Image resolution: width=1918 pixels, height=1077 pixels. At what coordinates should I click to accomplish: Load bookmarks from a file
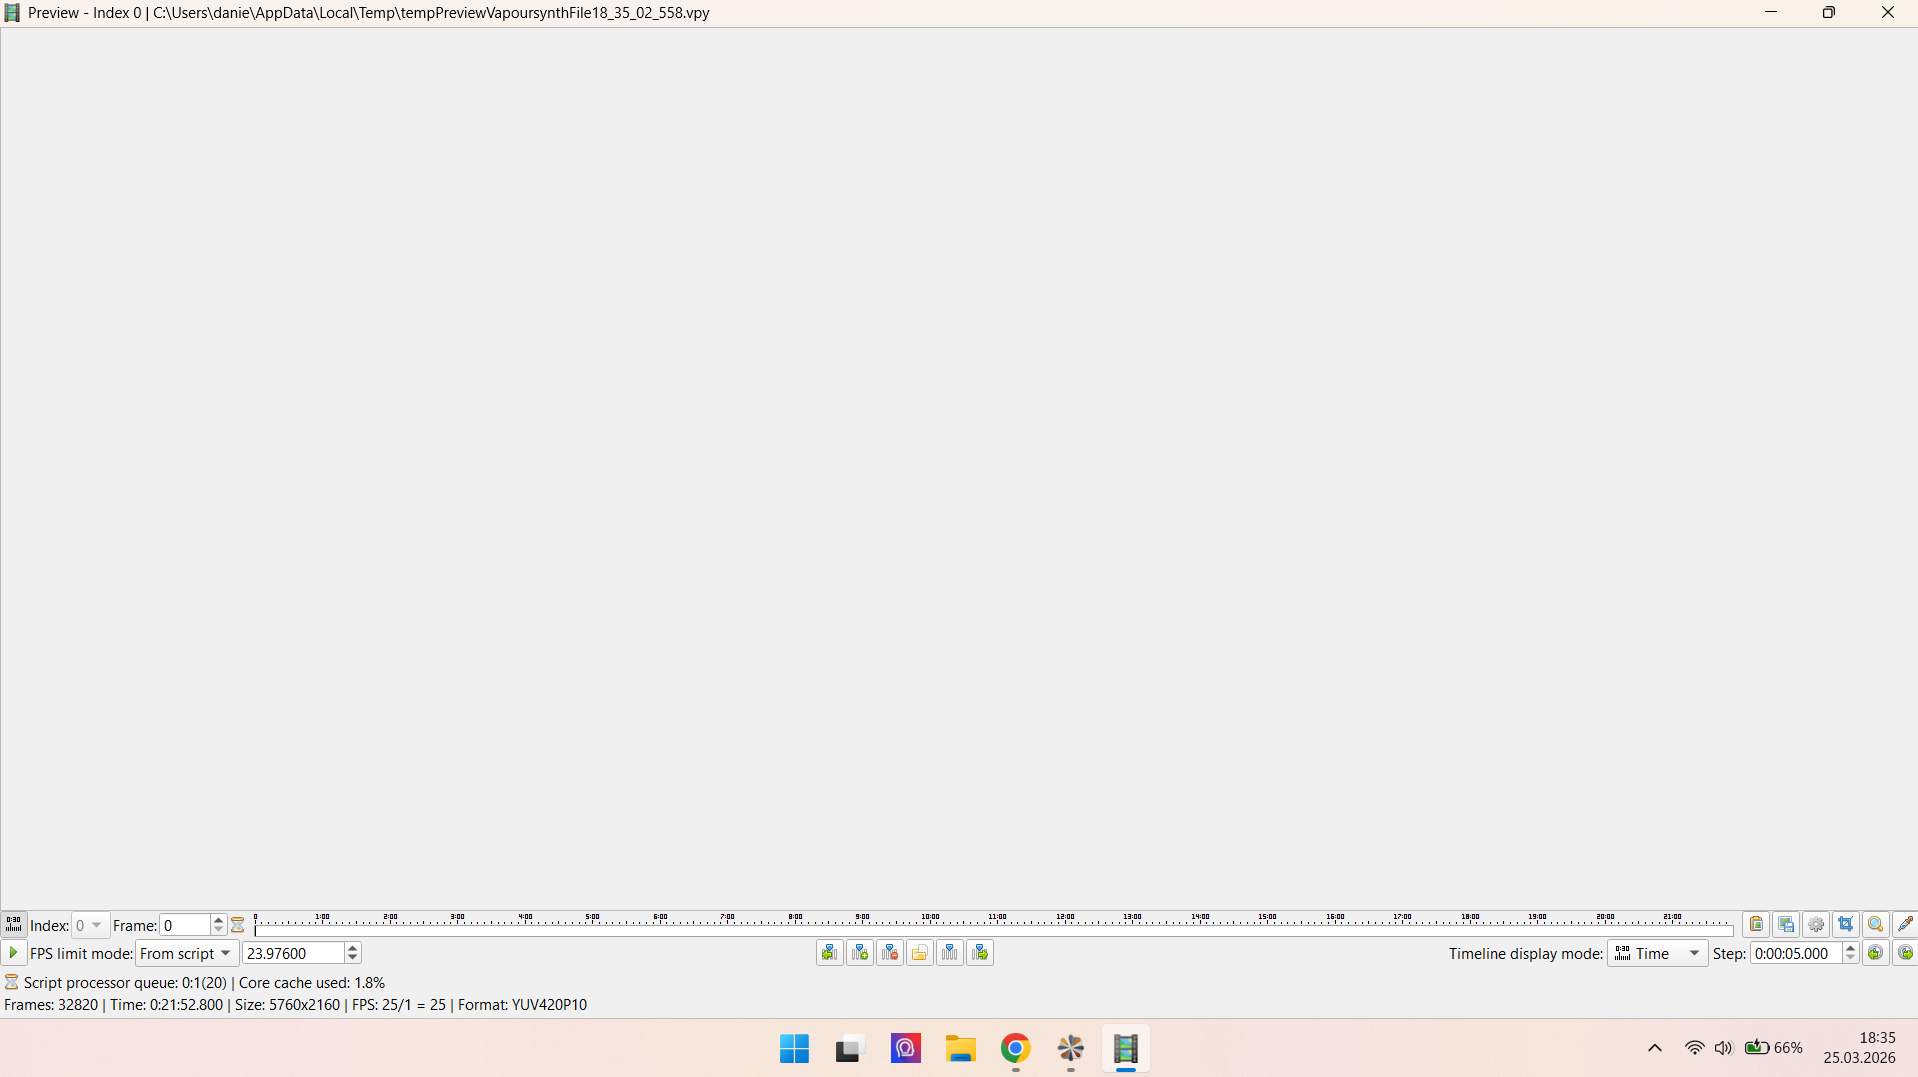point(920,952)
